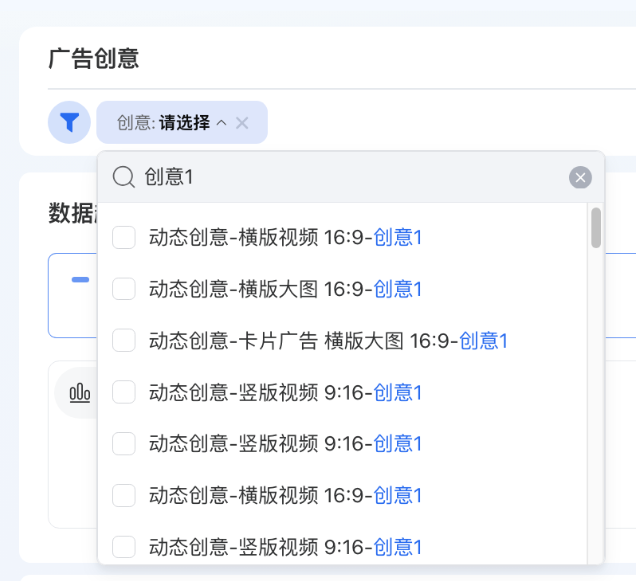Clear the search text 创意1
The height and width of the screenshot is (581, 636).
tap(580, 177)
